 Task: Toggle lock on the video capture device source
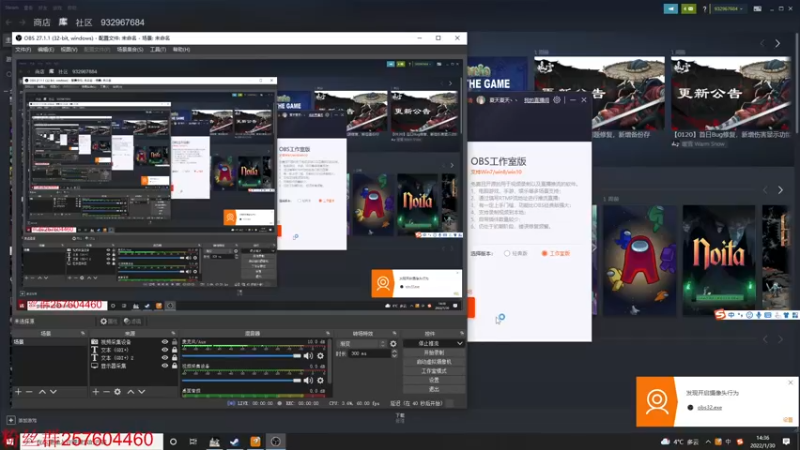coord(174,342)
